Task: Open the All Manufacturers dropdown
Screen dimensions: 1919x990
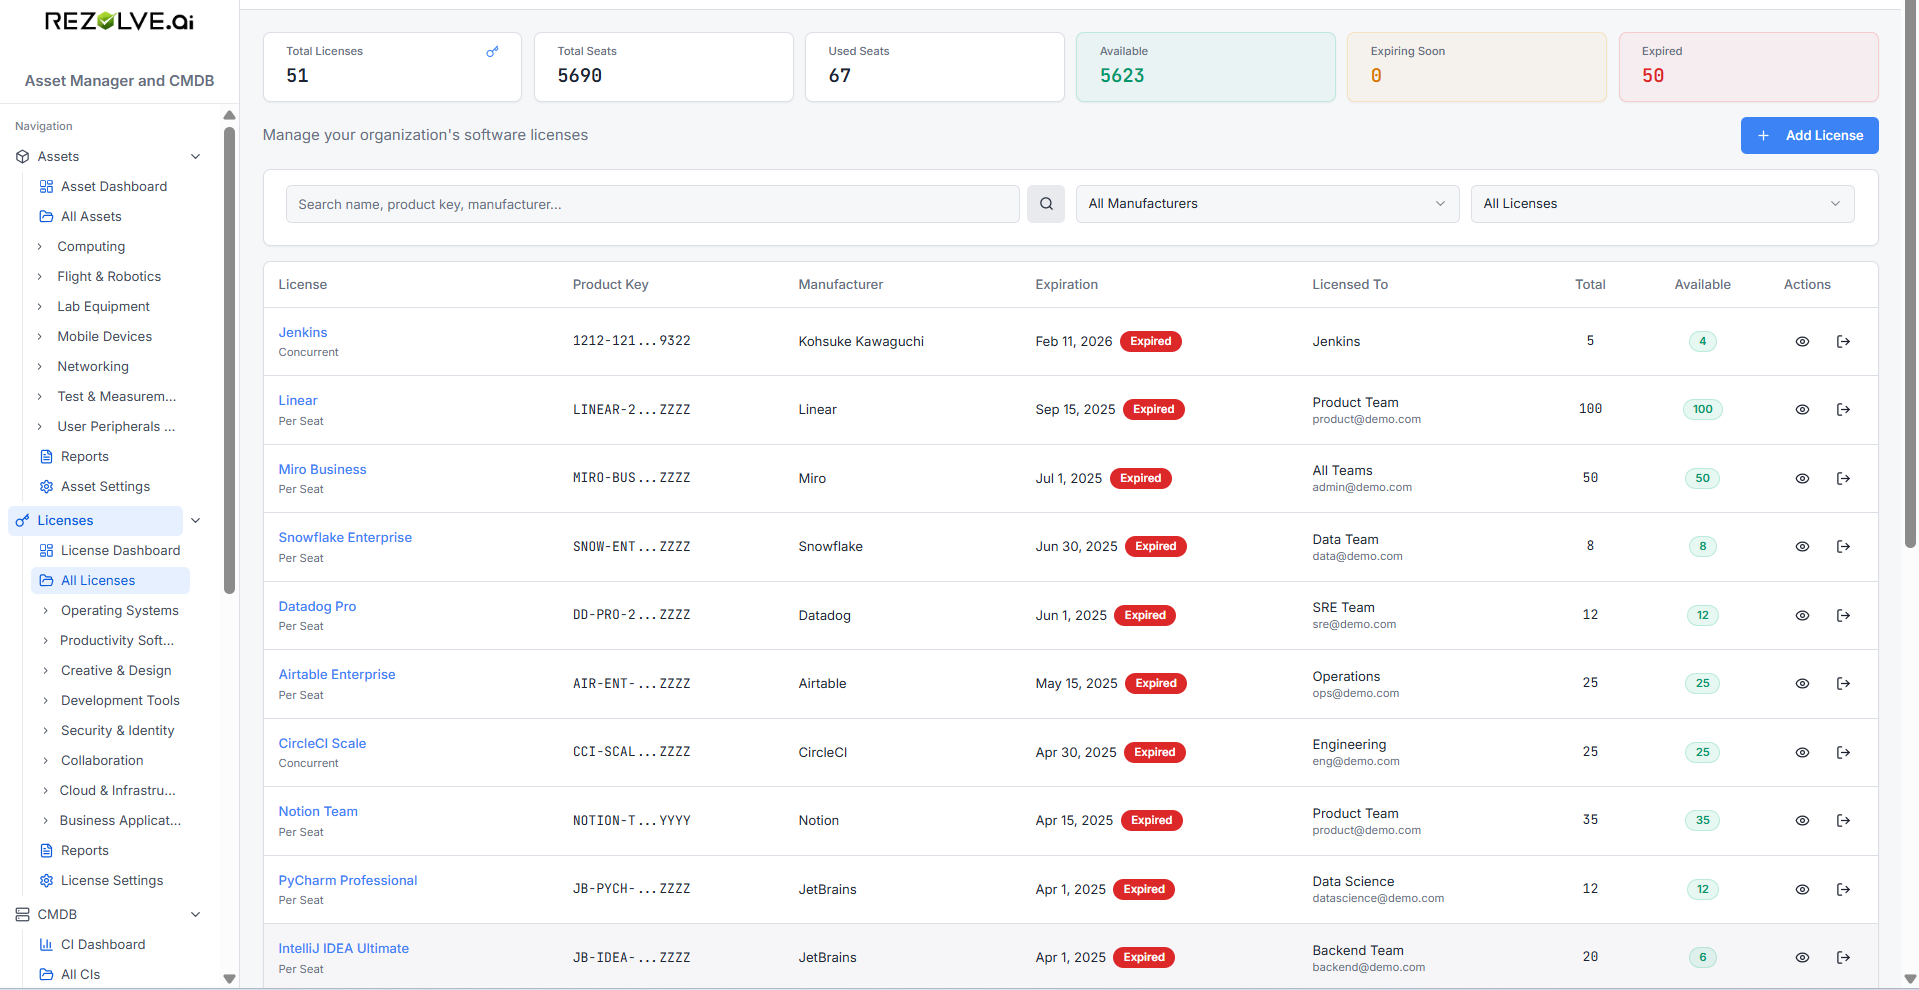Action: 1267,204
